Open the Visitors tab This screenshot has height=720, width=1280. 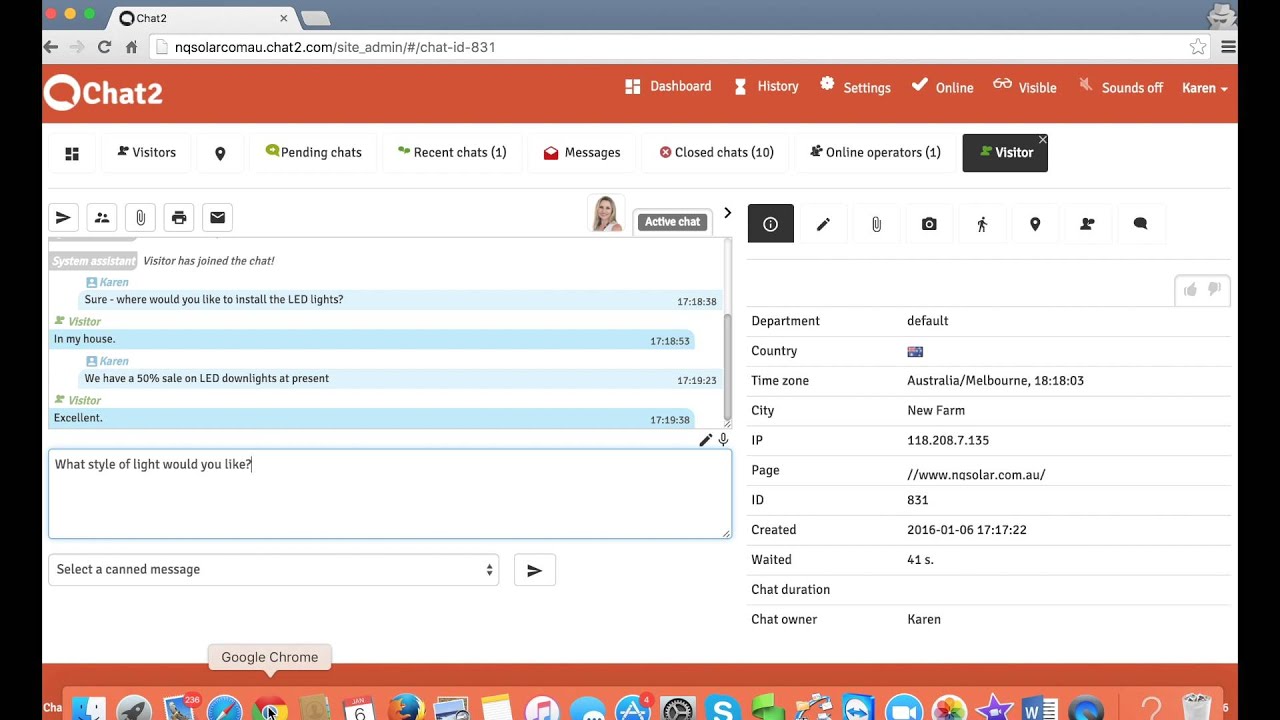click(x=146, y=153)
